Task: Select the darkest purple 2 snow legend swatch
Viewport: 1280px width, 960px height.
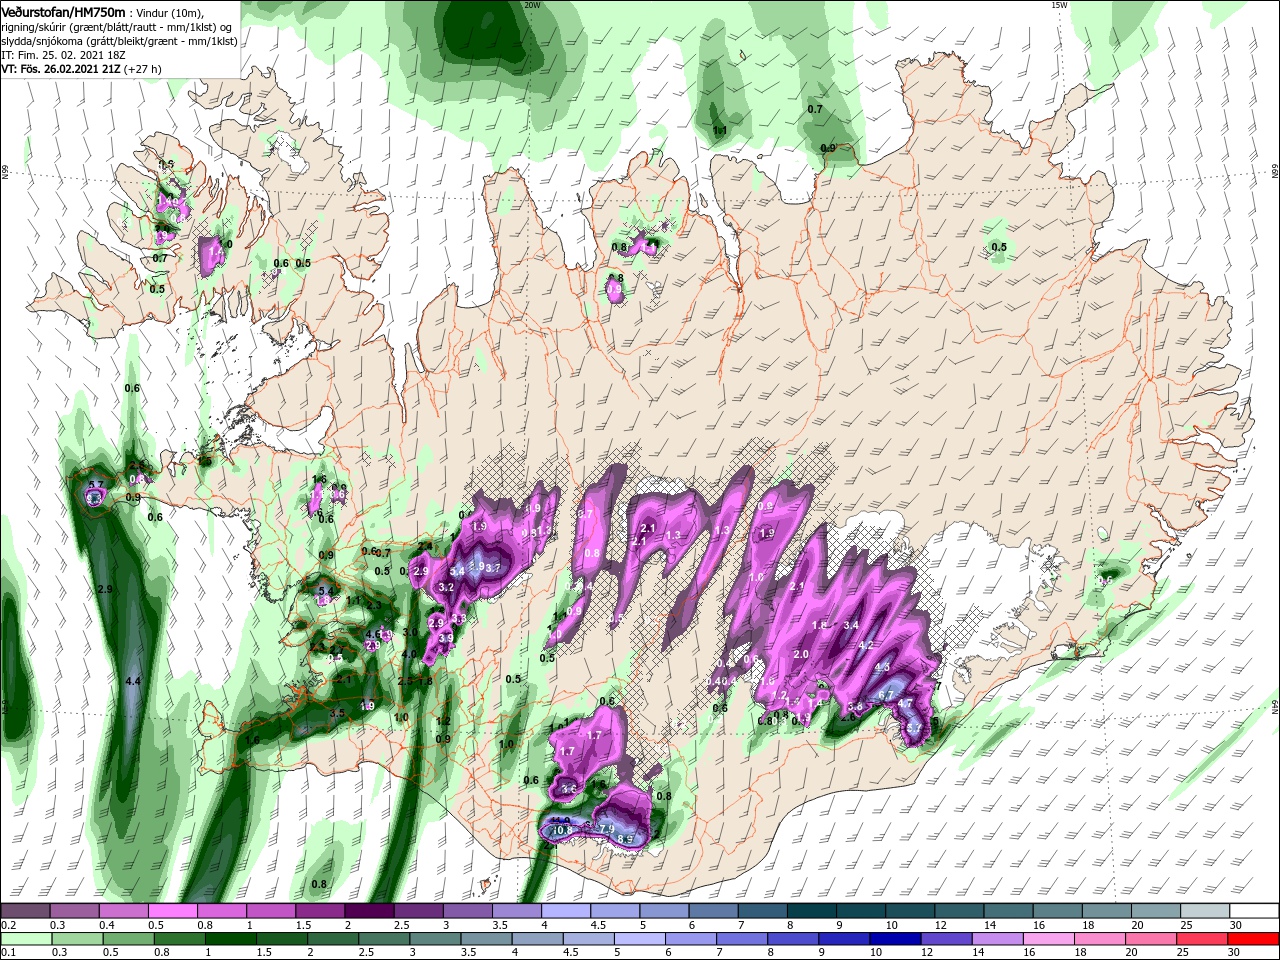Action: click(368, 911)
